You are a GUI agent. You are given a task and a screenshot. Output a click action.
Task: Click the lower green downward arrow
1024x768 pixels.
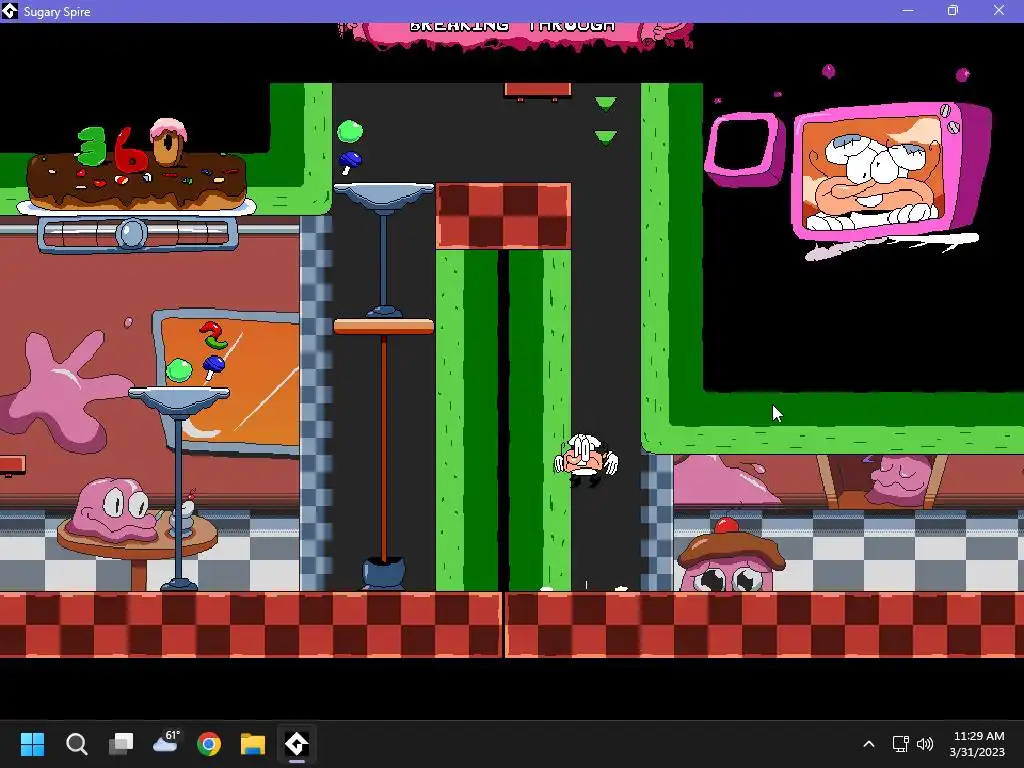tap(605, 138)
